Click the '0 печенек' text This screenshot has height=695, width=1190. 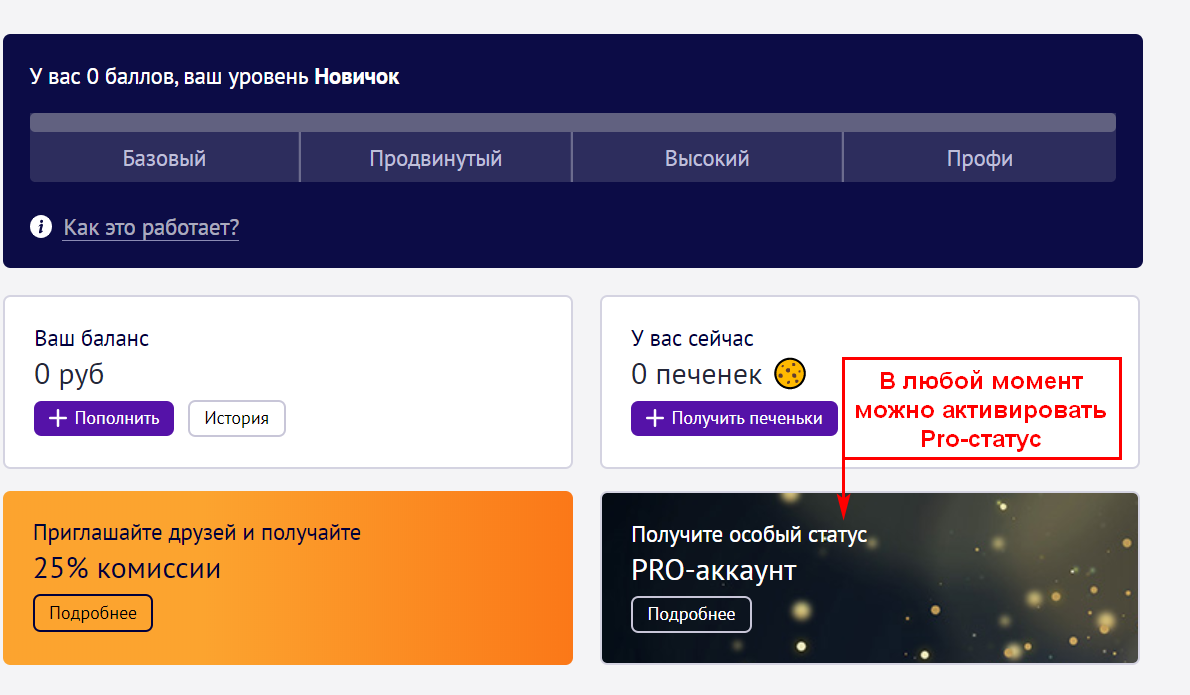[x=697, y=375]
